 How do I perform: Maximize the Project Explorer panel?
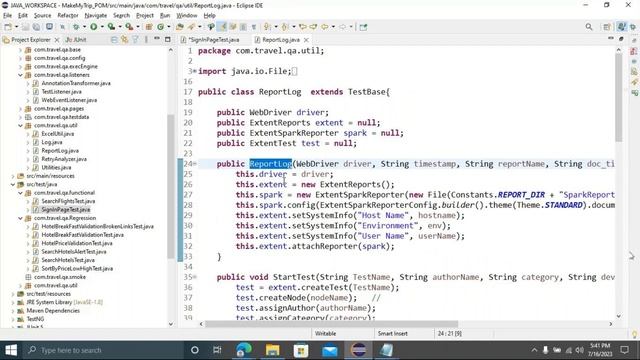pyautogui.click(x=167, y=39)
